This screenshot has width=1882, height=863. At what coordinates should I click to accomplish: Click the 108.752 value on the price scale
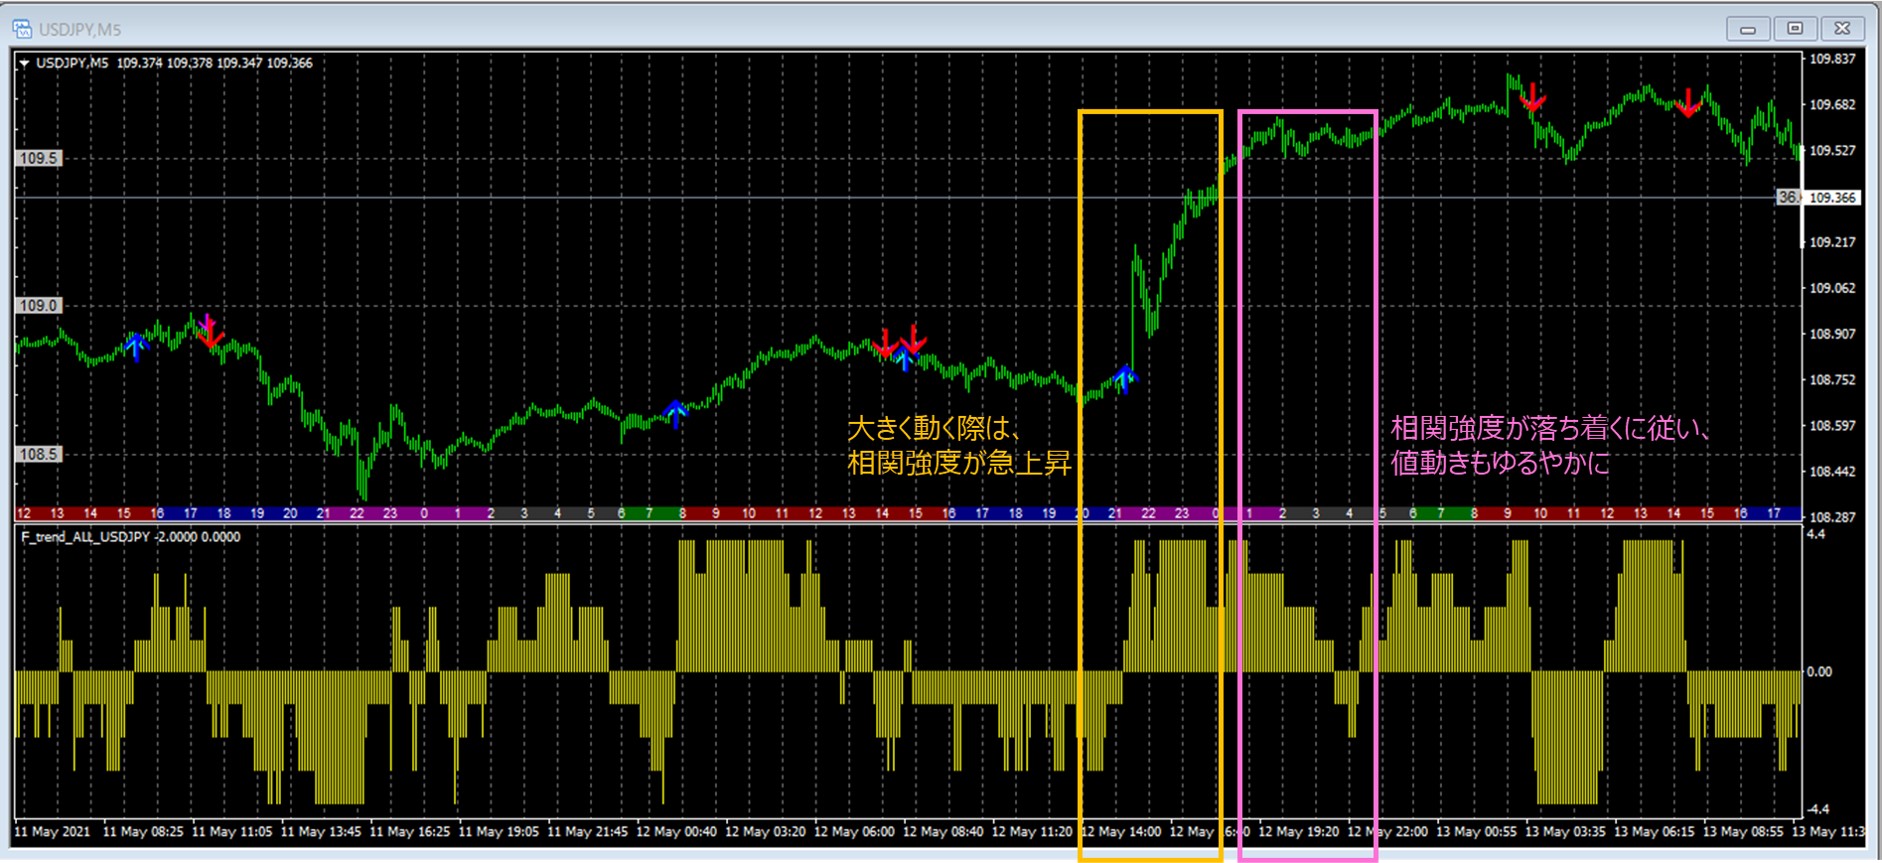pyautogui.click(x=1832, y=380)
